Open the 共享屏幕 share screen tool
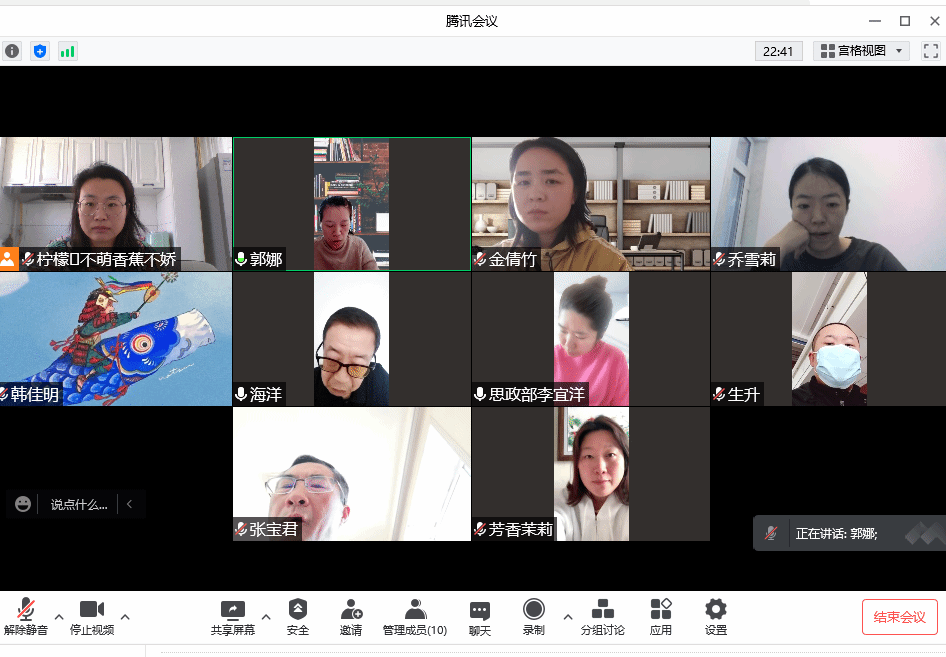This screenshot has height=657, width=946. point(232,617)
